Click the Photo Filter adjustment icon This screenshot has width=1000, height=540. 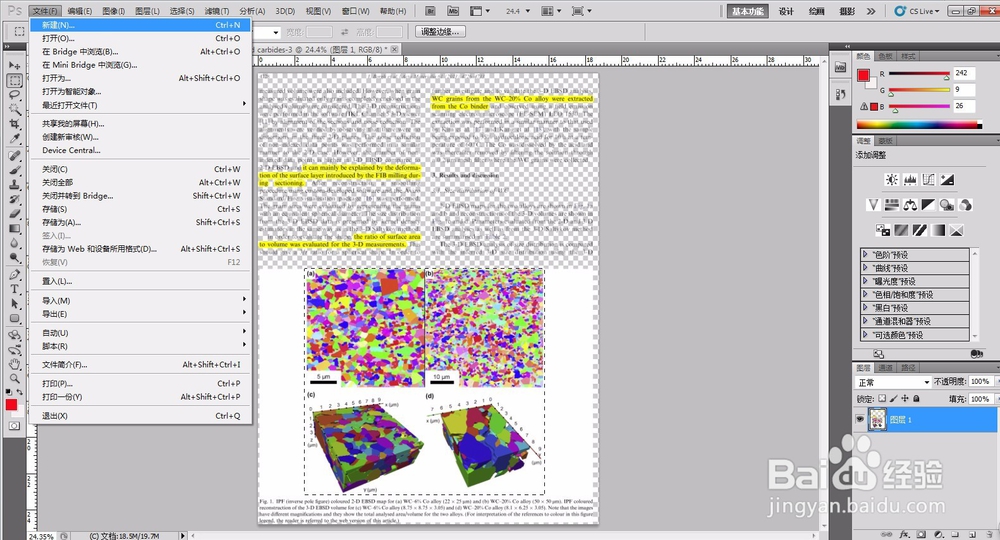[x=947, y=205]
